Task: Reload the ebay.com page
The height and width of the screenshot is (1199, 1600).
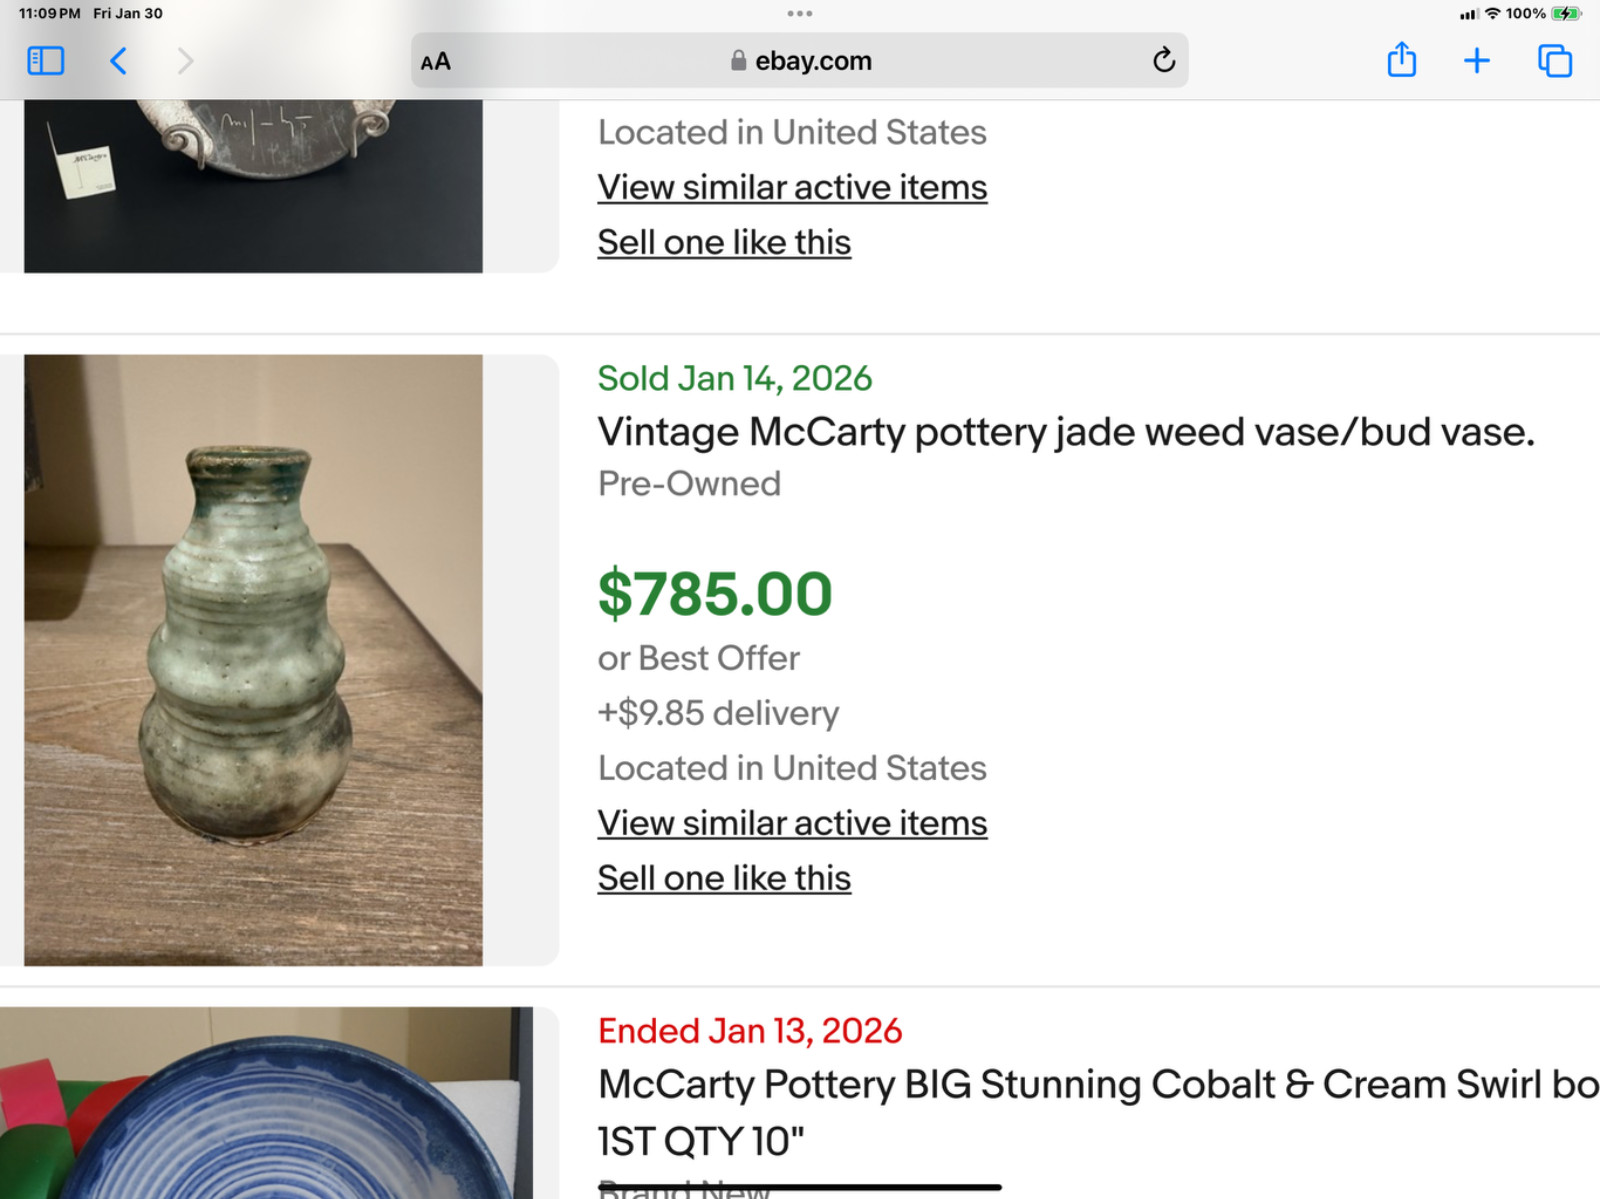Action: 1163,61
